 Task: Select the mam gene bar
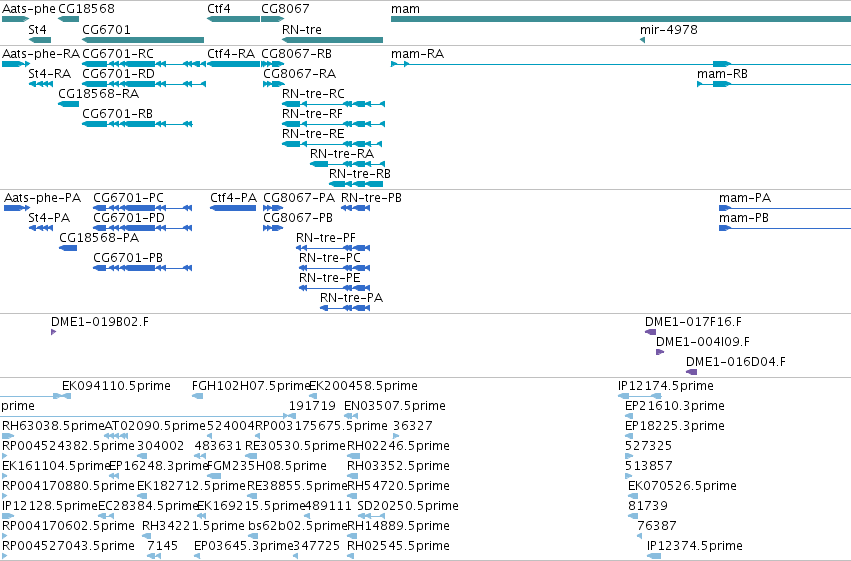coord(621,19)
